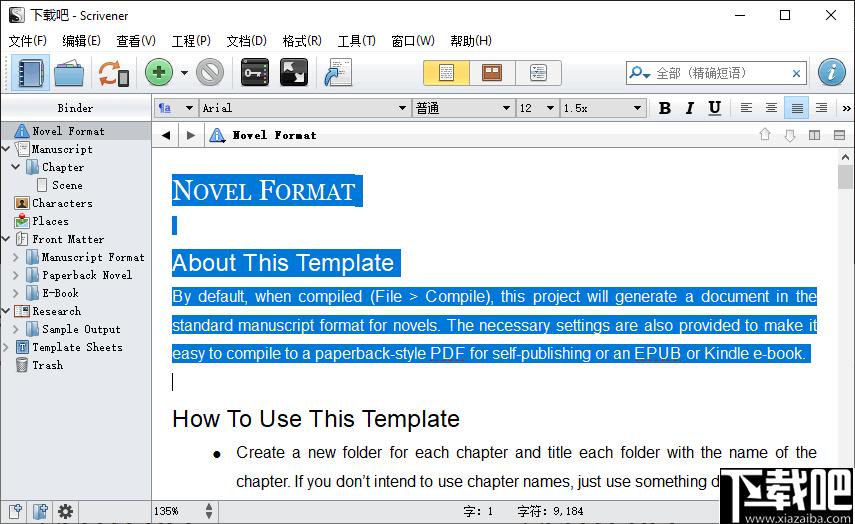The height and width of the screenshot is (524, 855).
Task: Switch to Corkboard view mode
Action: [492, 73]
